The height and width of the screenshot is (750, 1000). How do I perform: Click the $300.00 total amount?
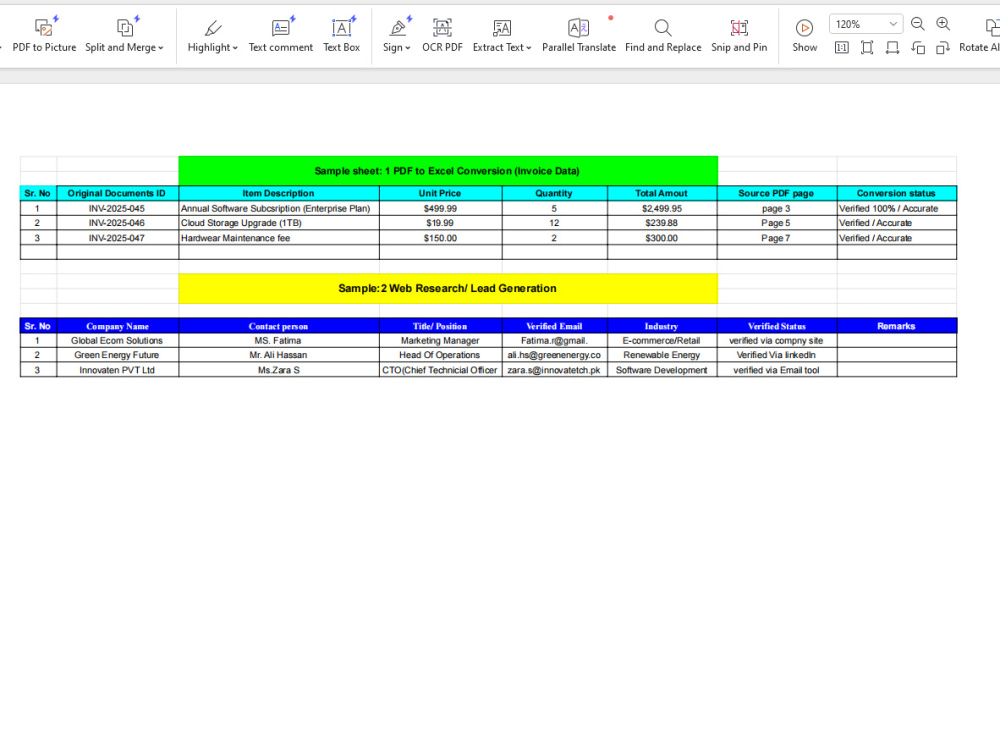click(662, 238)
